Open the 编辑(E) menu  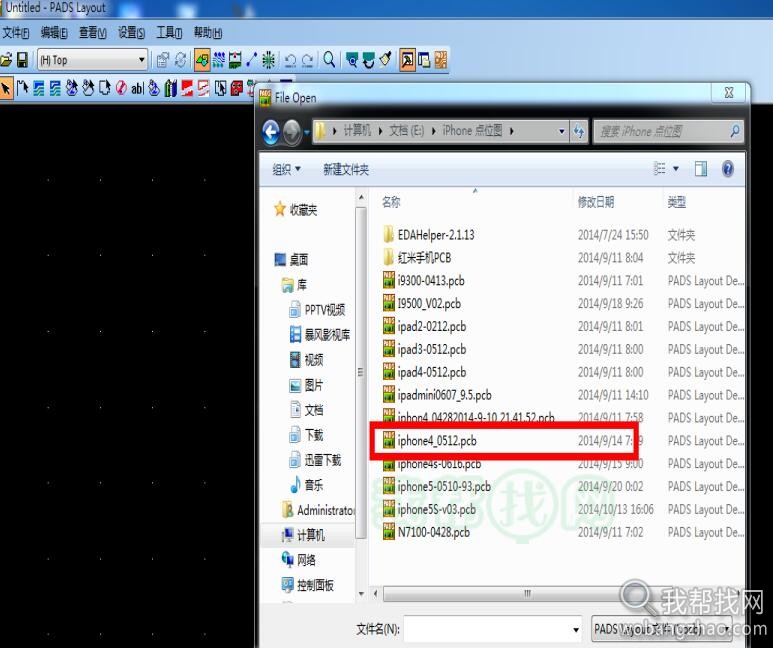(54, 33)
